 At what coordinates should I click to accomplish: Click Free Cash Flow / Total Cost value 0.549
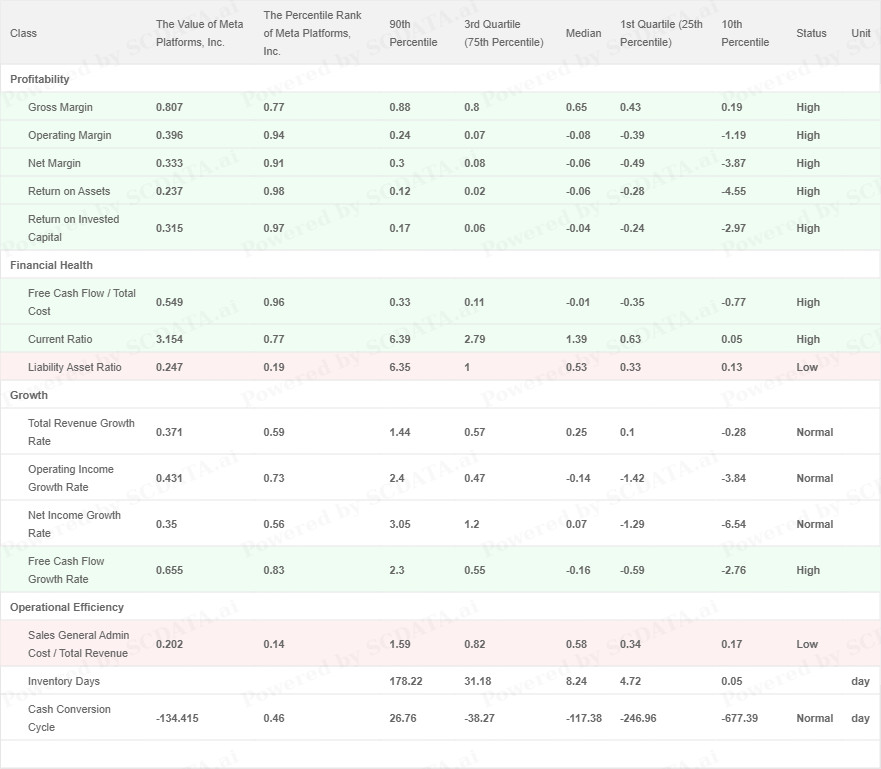click(169, 302)
